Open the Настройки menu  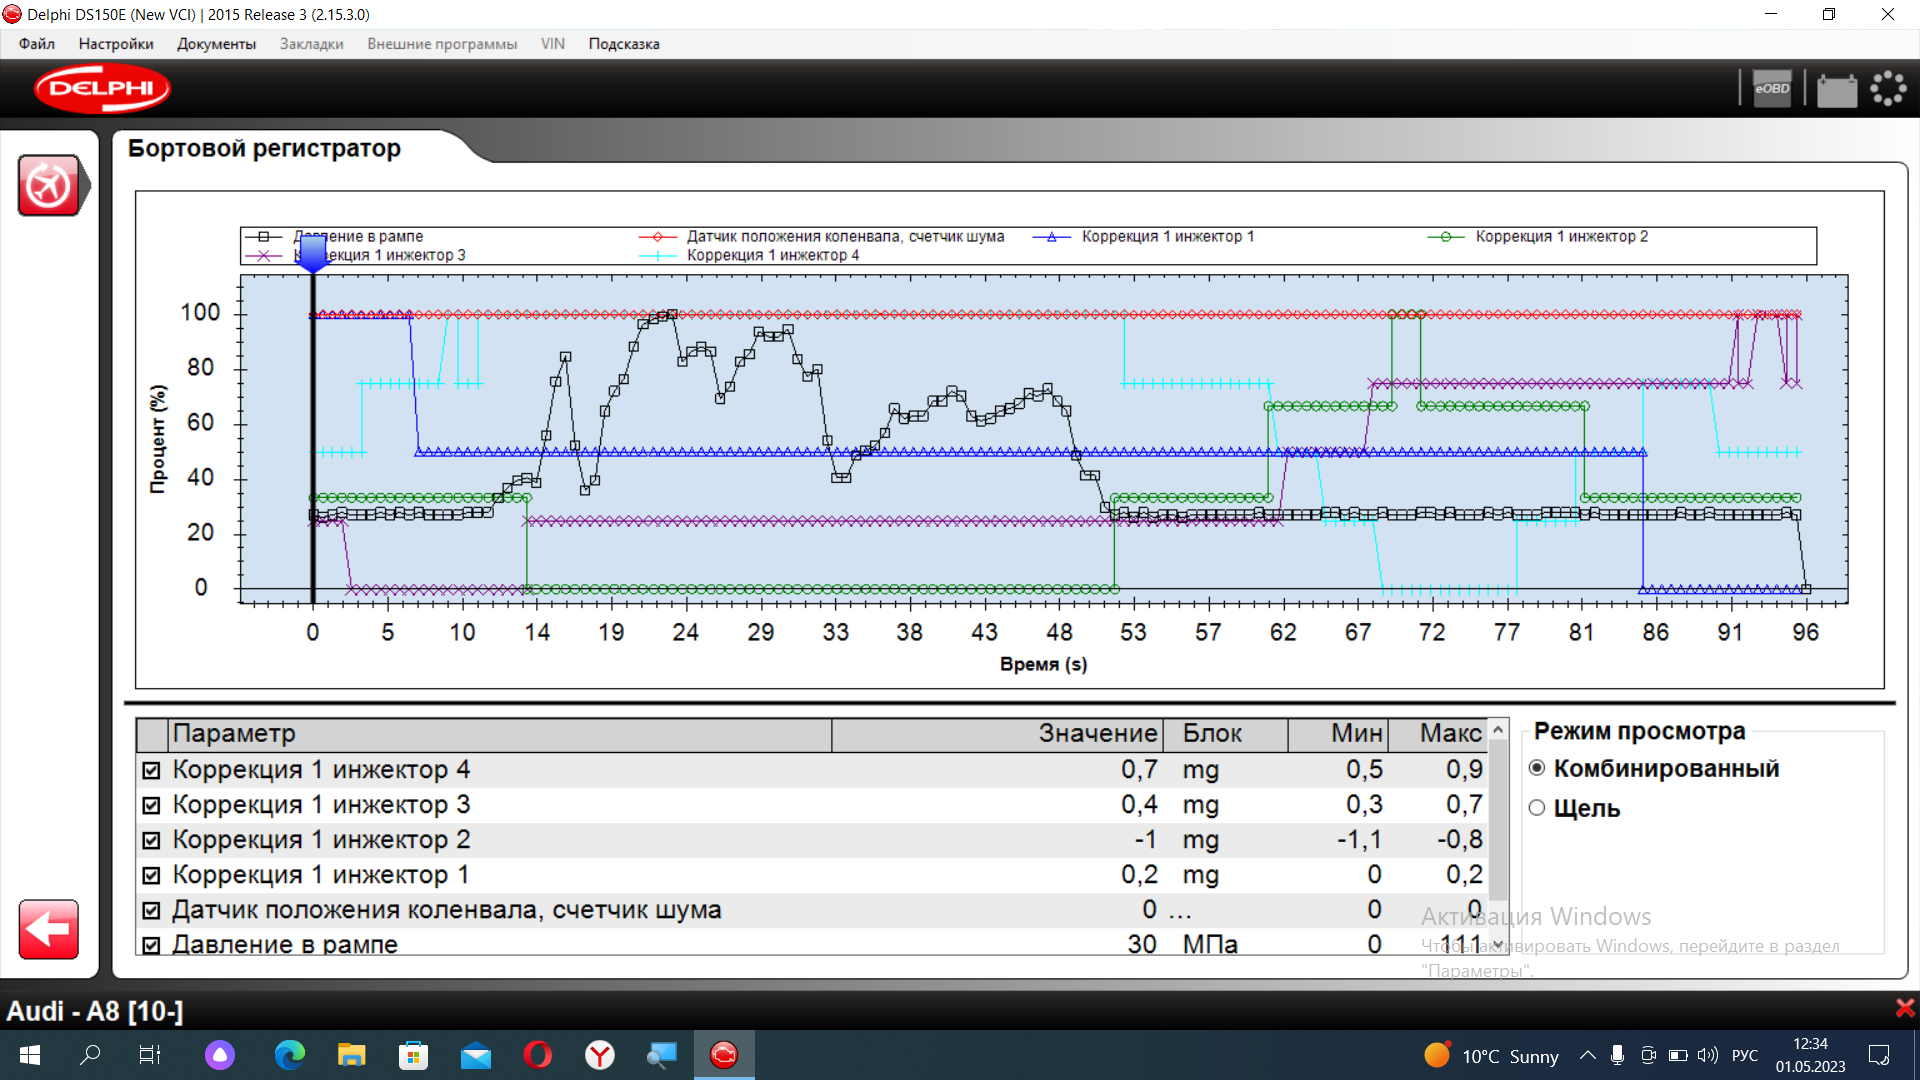tap(116, 44)
